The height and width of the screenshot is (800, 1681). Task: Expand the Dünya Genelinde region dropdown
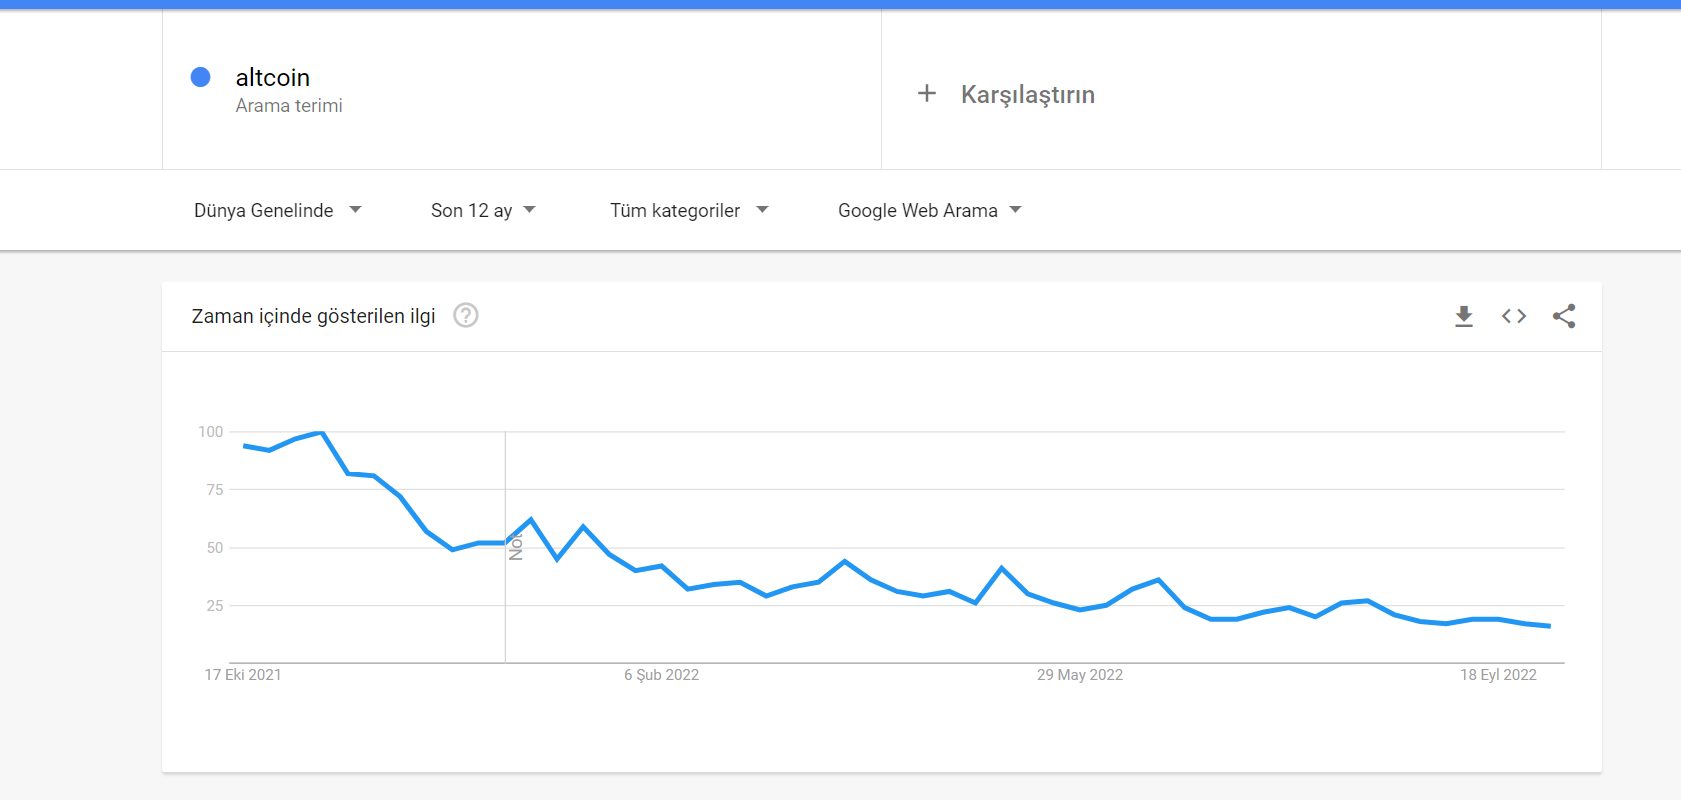pos(278,210)
